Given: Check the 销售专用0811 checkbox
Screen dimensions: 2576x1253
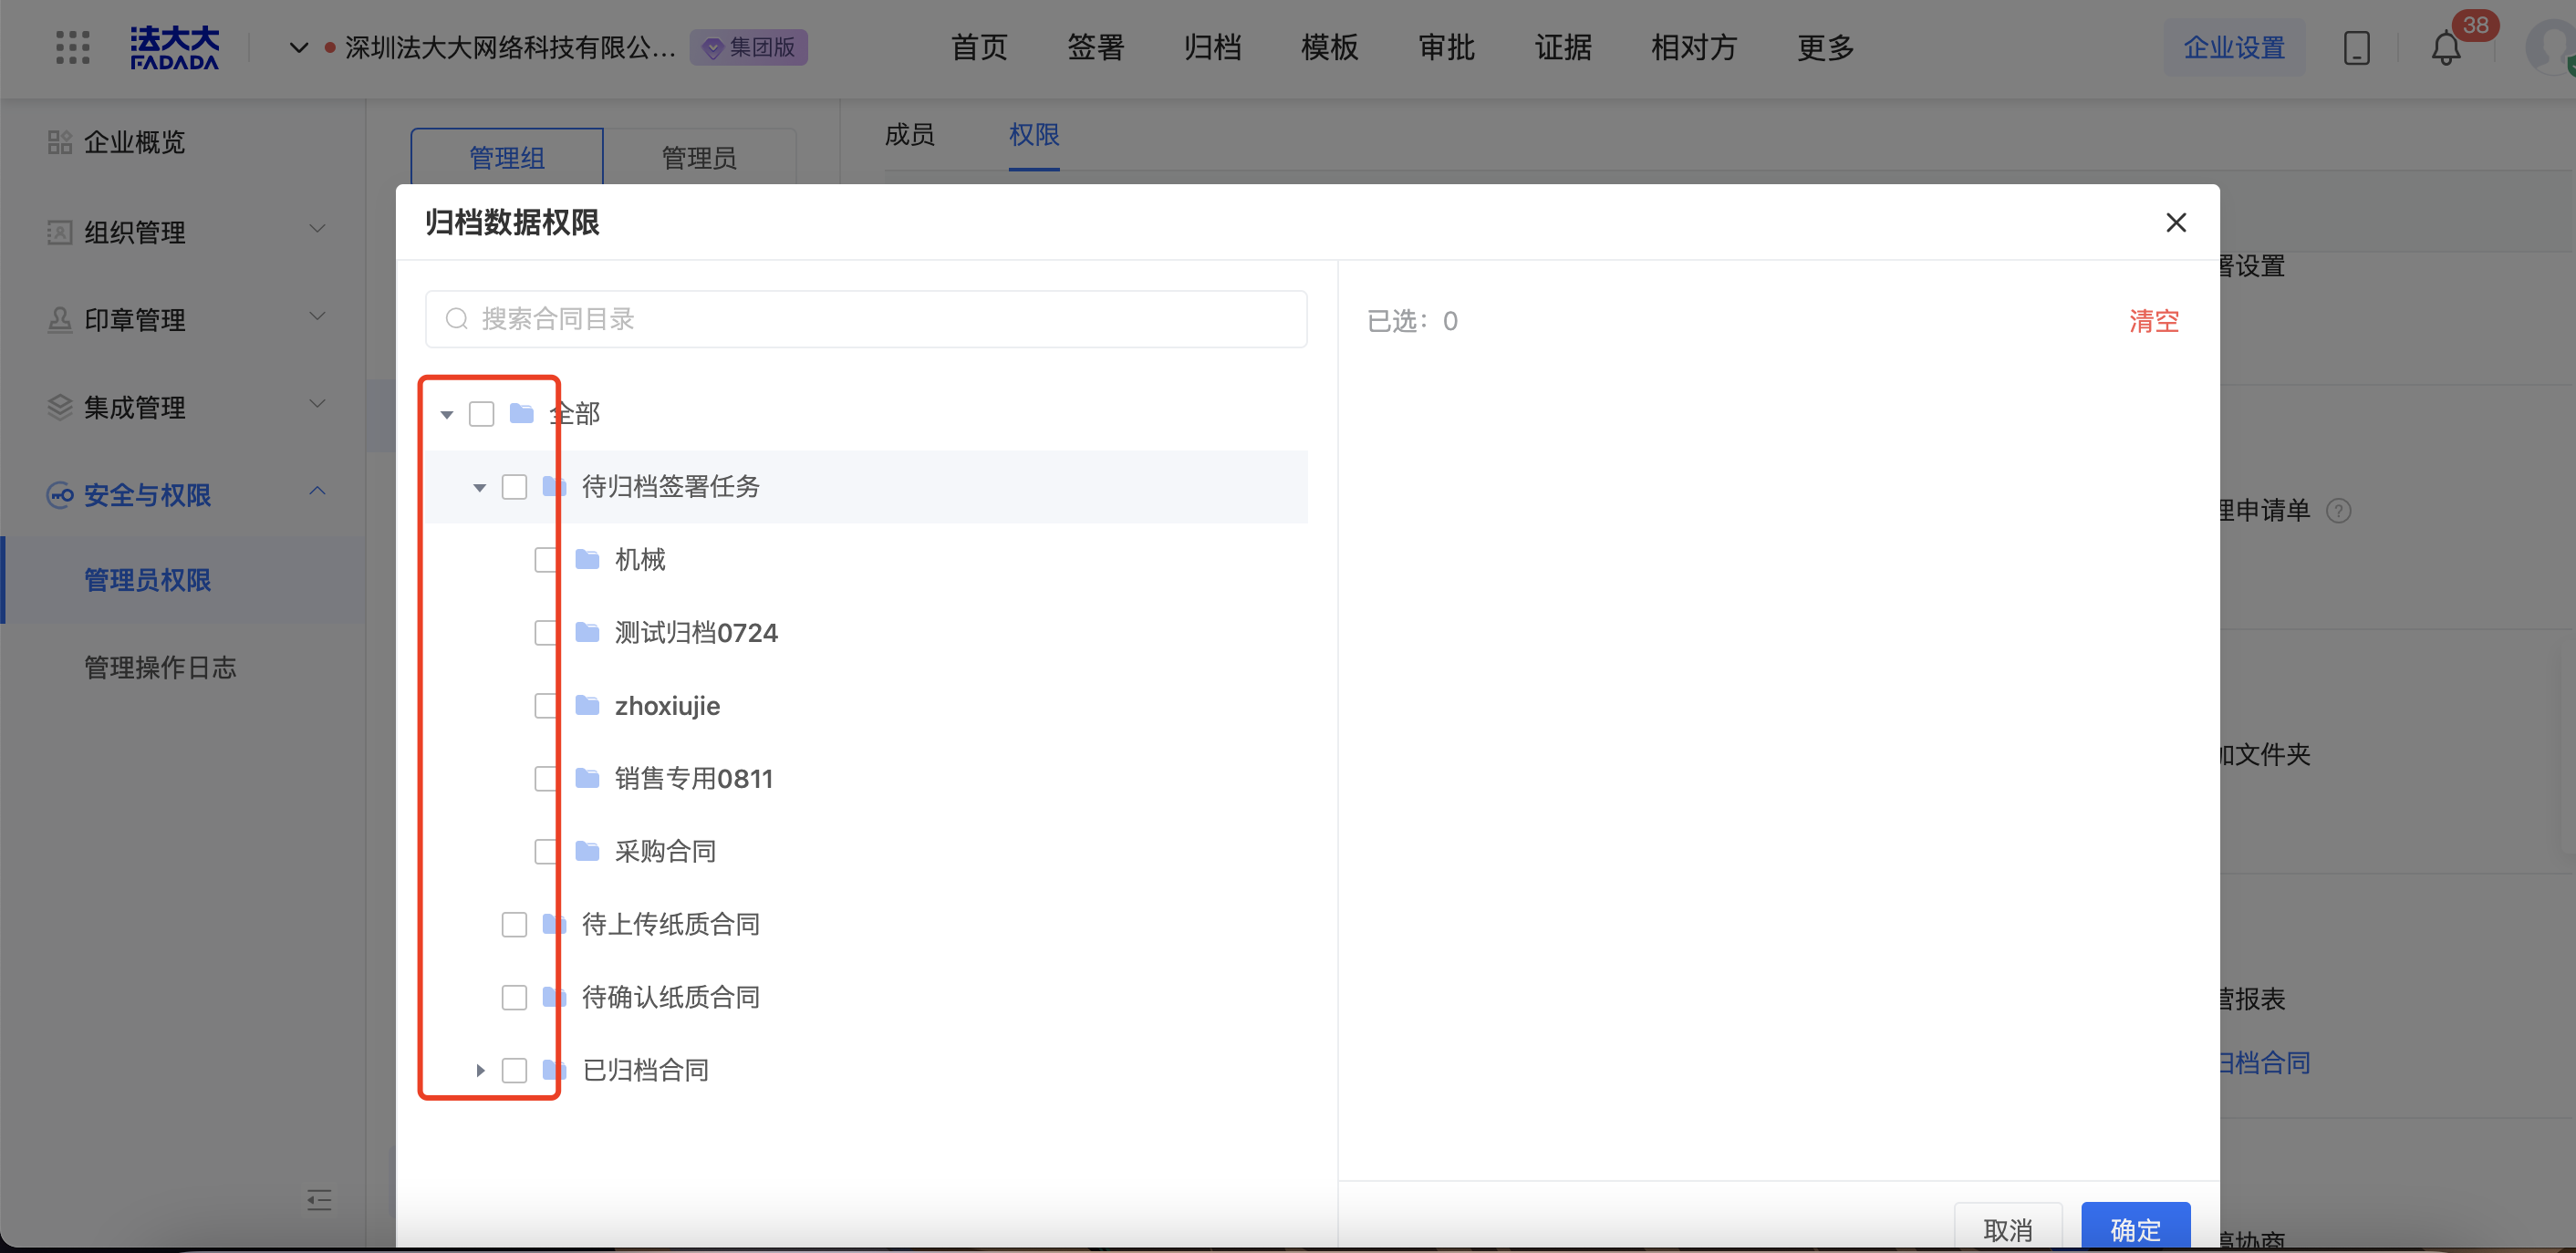Looking at the screenshot, I should tap(547, 779).
